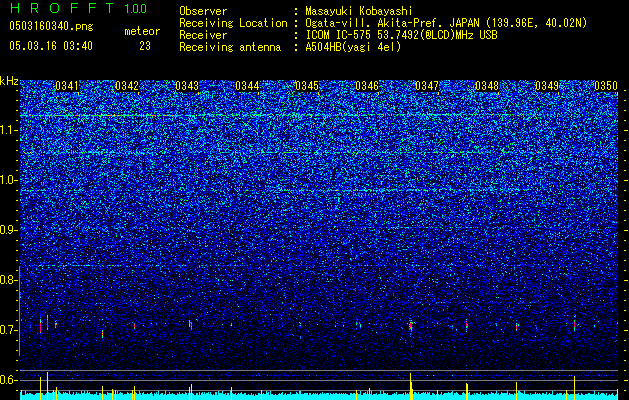Click the date stamp 05.03.16 03:40
The height and width of the screenshot is (400, 629).
click(x=51, y=46)
